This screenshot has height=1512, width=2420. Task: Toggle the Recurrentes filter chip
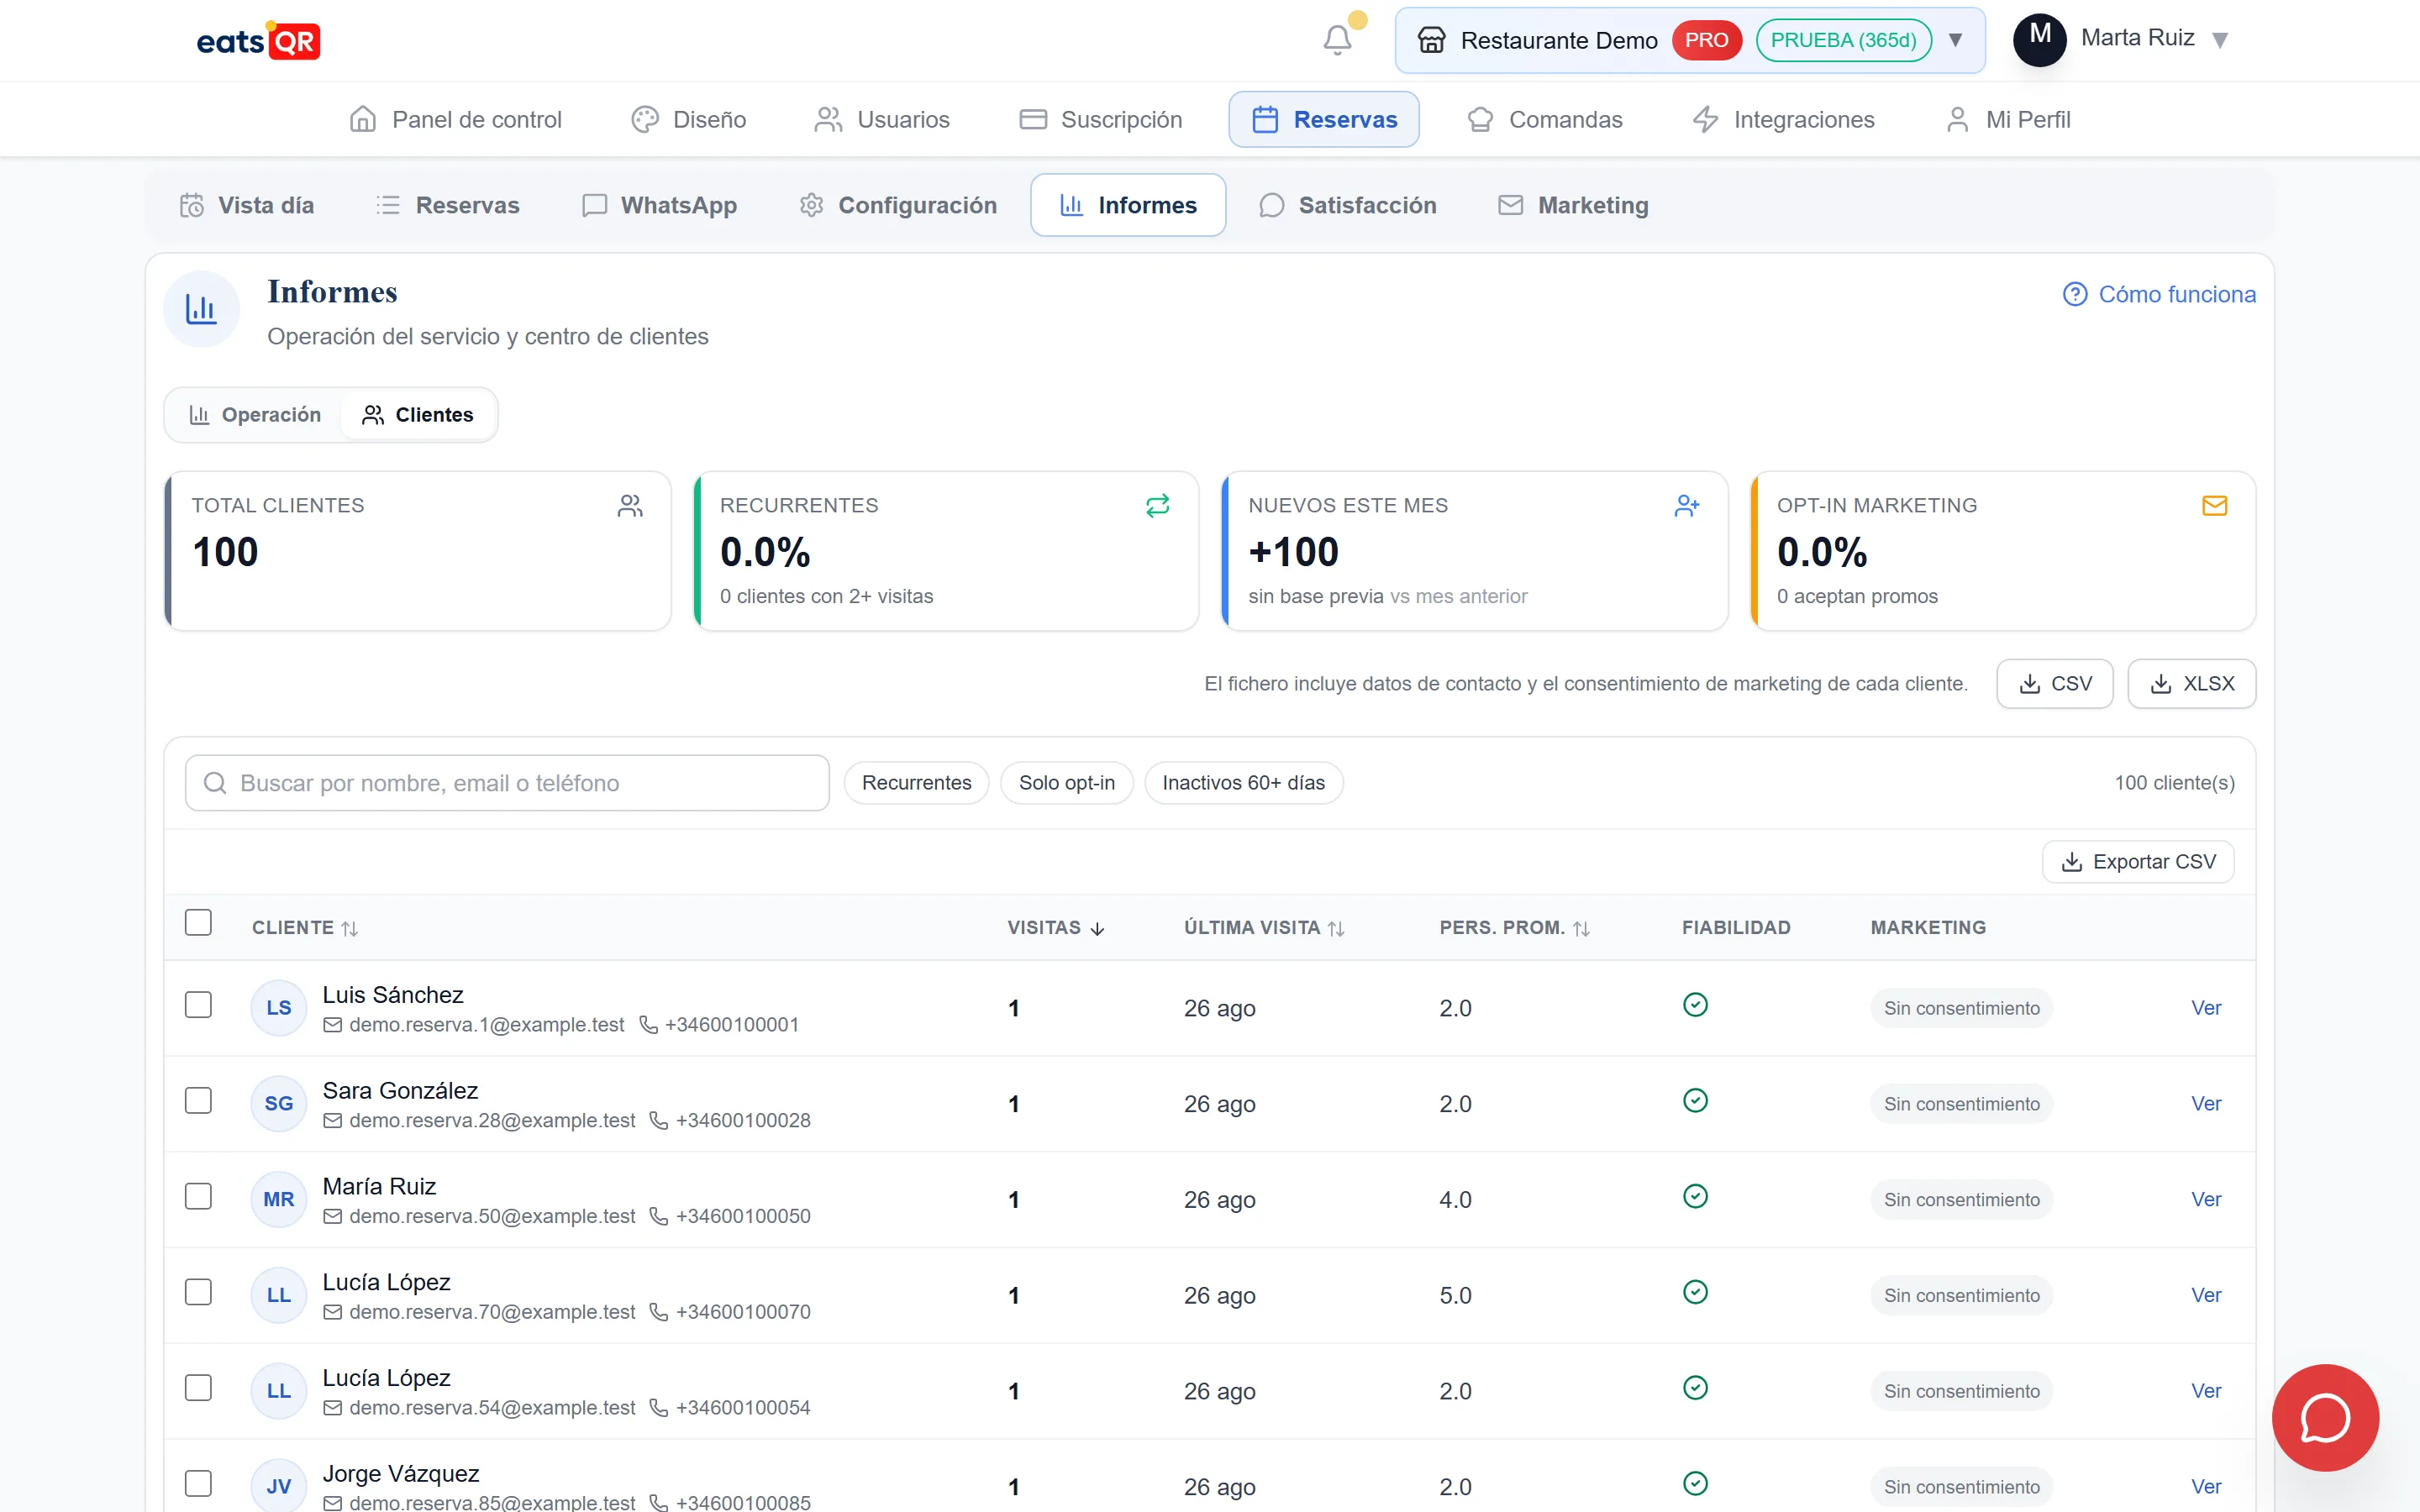coord(916,783)
